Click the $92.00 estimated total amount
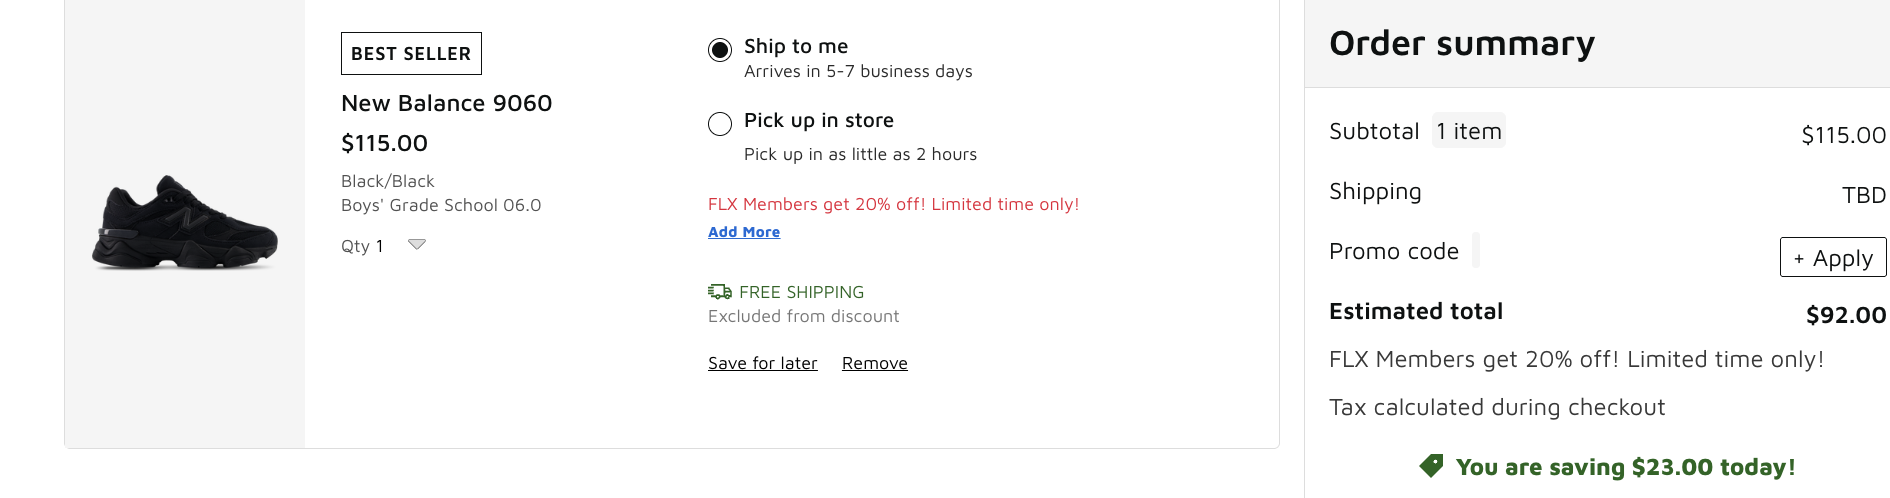1890x498 pixels. click(1845, 315)
